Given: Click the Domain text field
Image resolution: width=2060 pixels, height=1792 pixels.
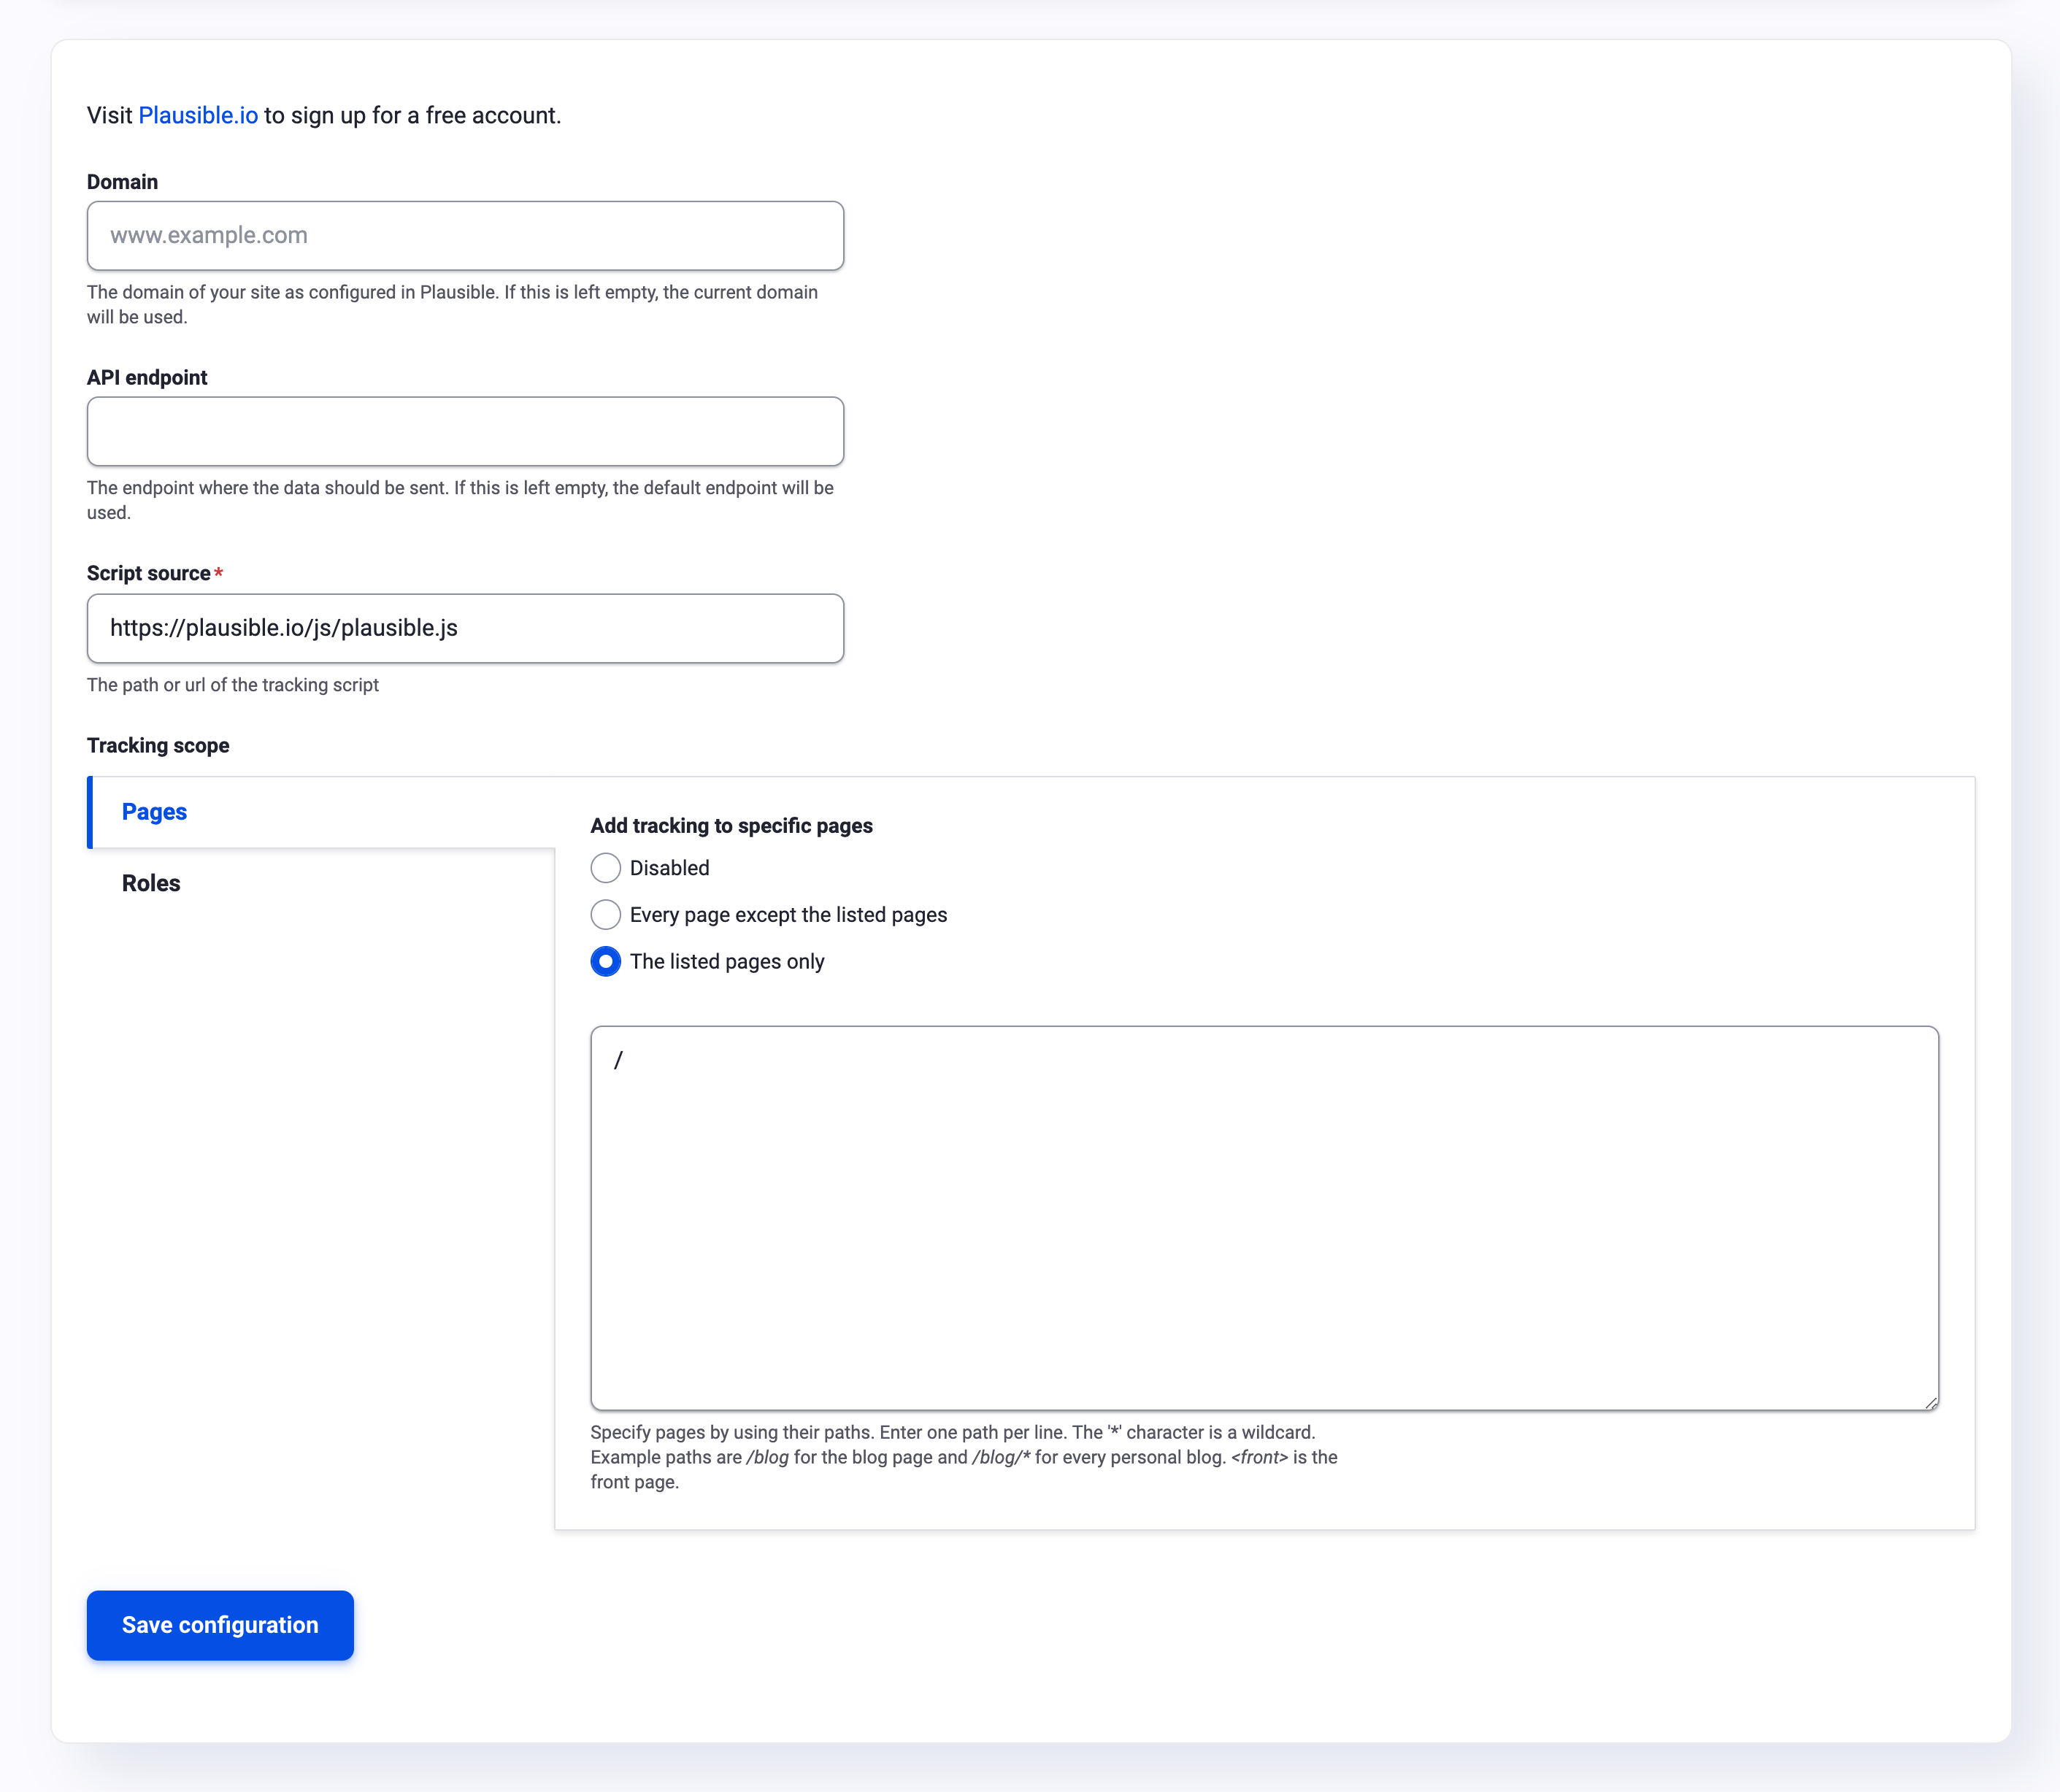Looking at the screenshot, I should (x=465, y=236).
